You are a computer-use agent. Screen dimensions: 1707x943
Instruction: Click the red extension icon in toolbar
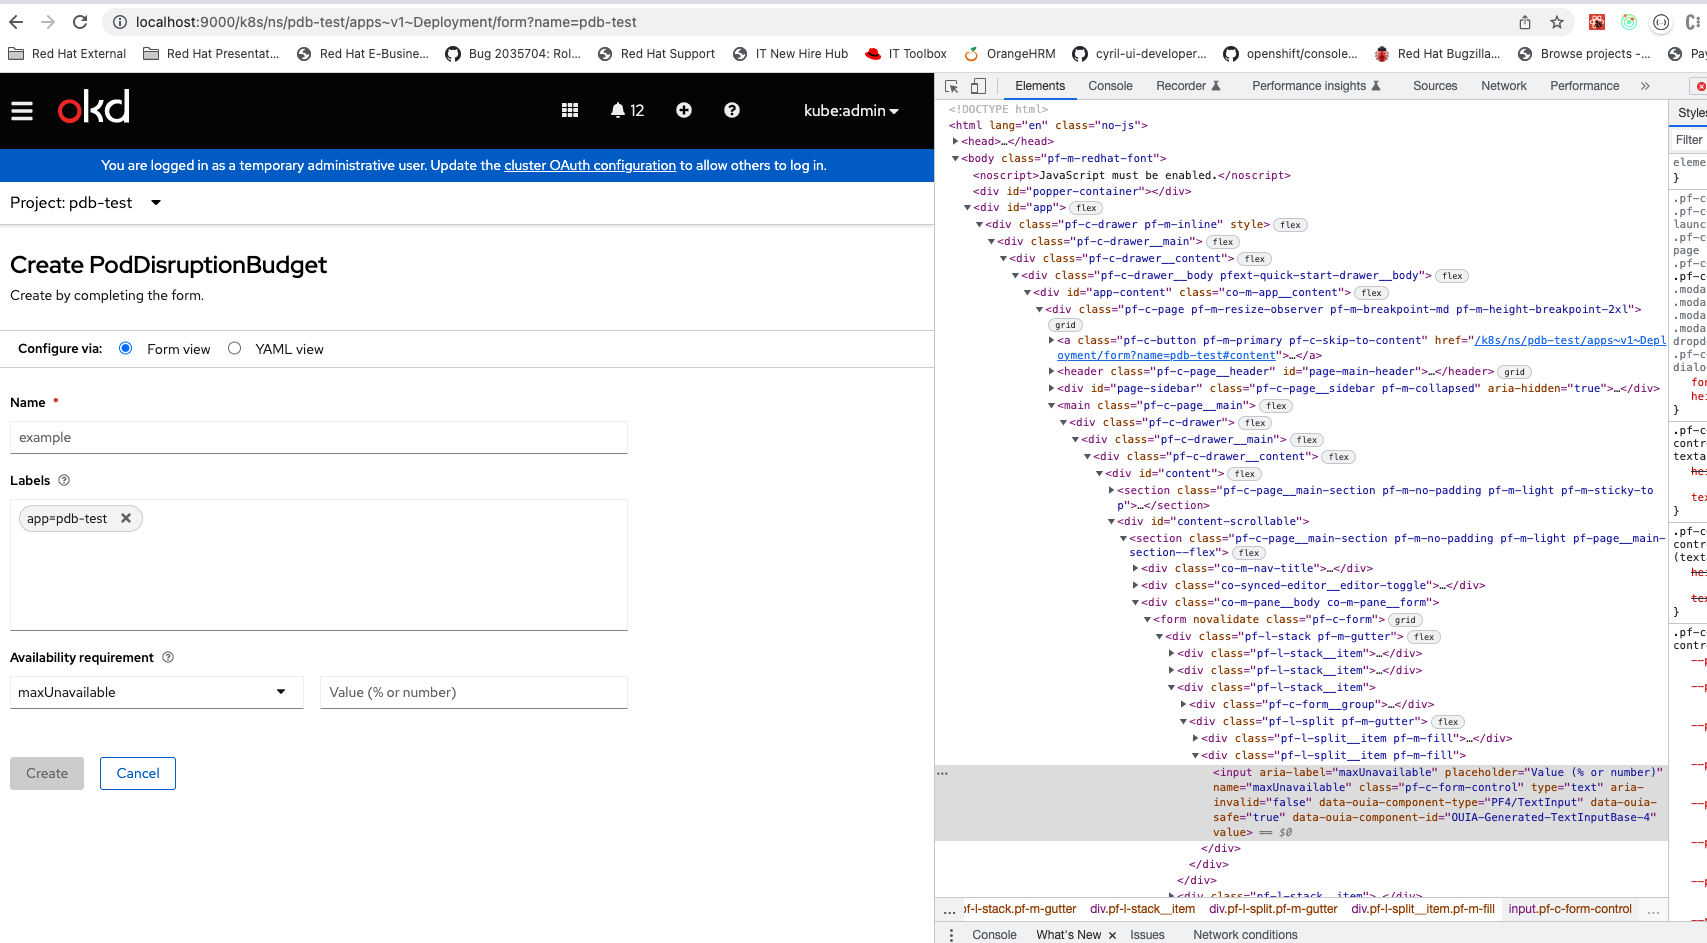tap(1597, 22)
